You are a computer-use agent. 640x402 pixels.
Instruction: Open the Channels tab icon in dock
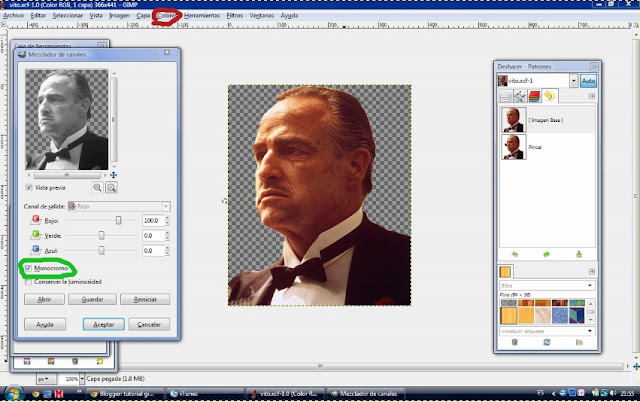click(534, 96)
